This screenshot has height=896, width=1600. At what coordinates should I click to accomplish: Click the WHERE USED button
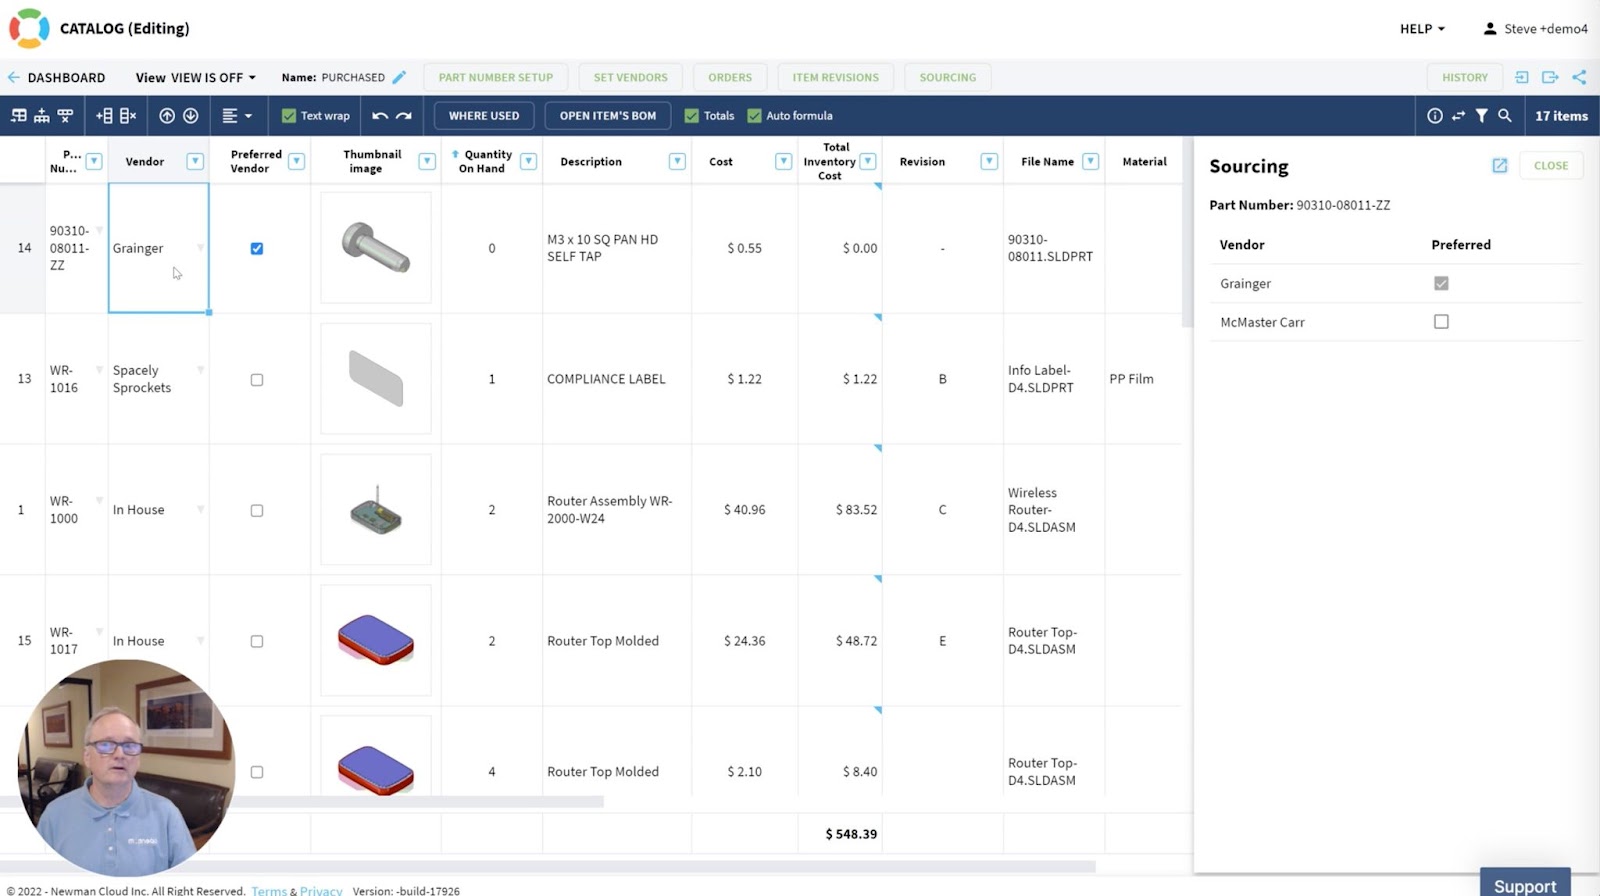click(x=484, y=116)
